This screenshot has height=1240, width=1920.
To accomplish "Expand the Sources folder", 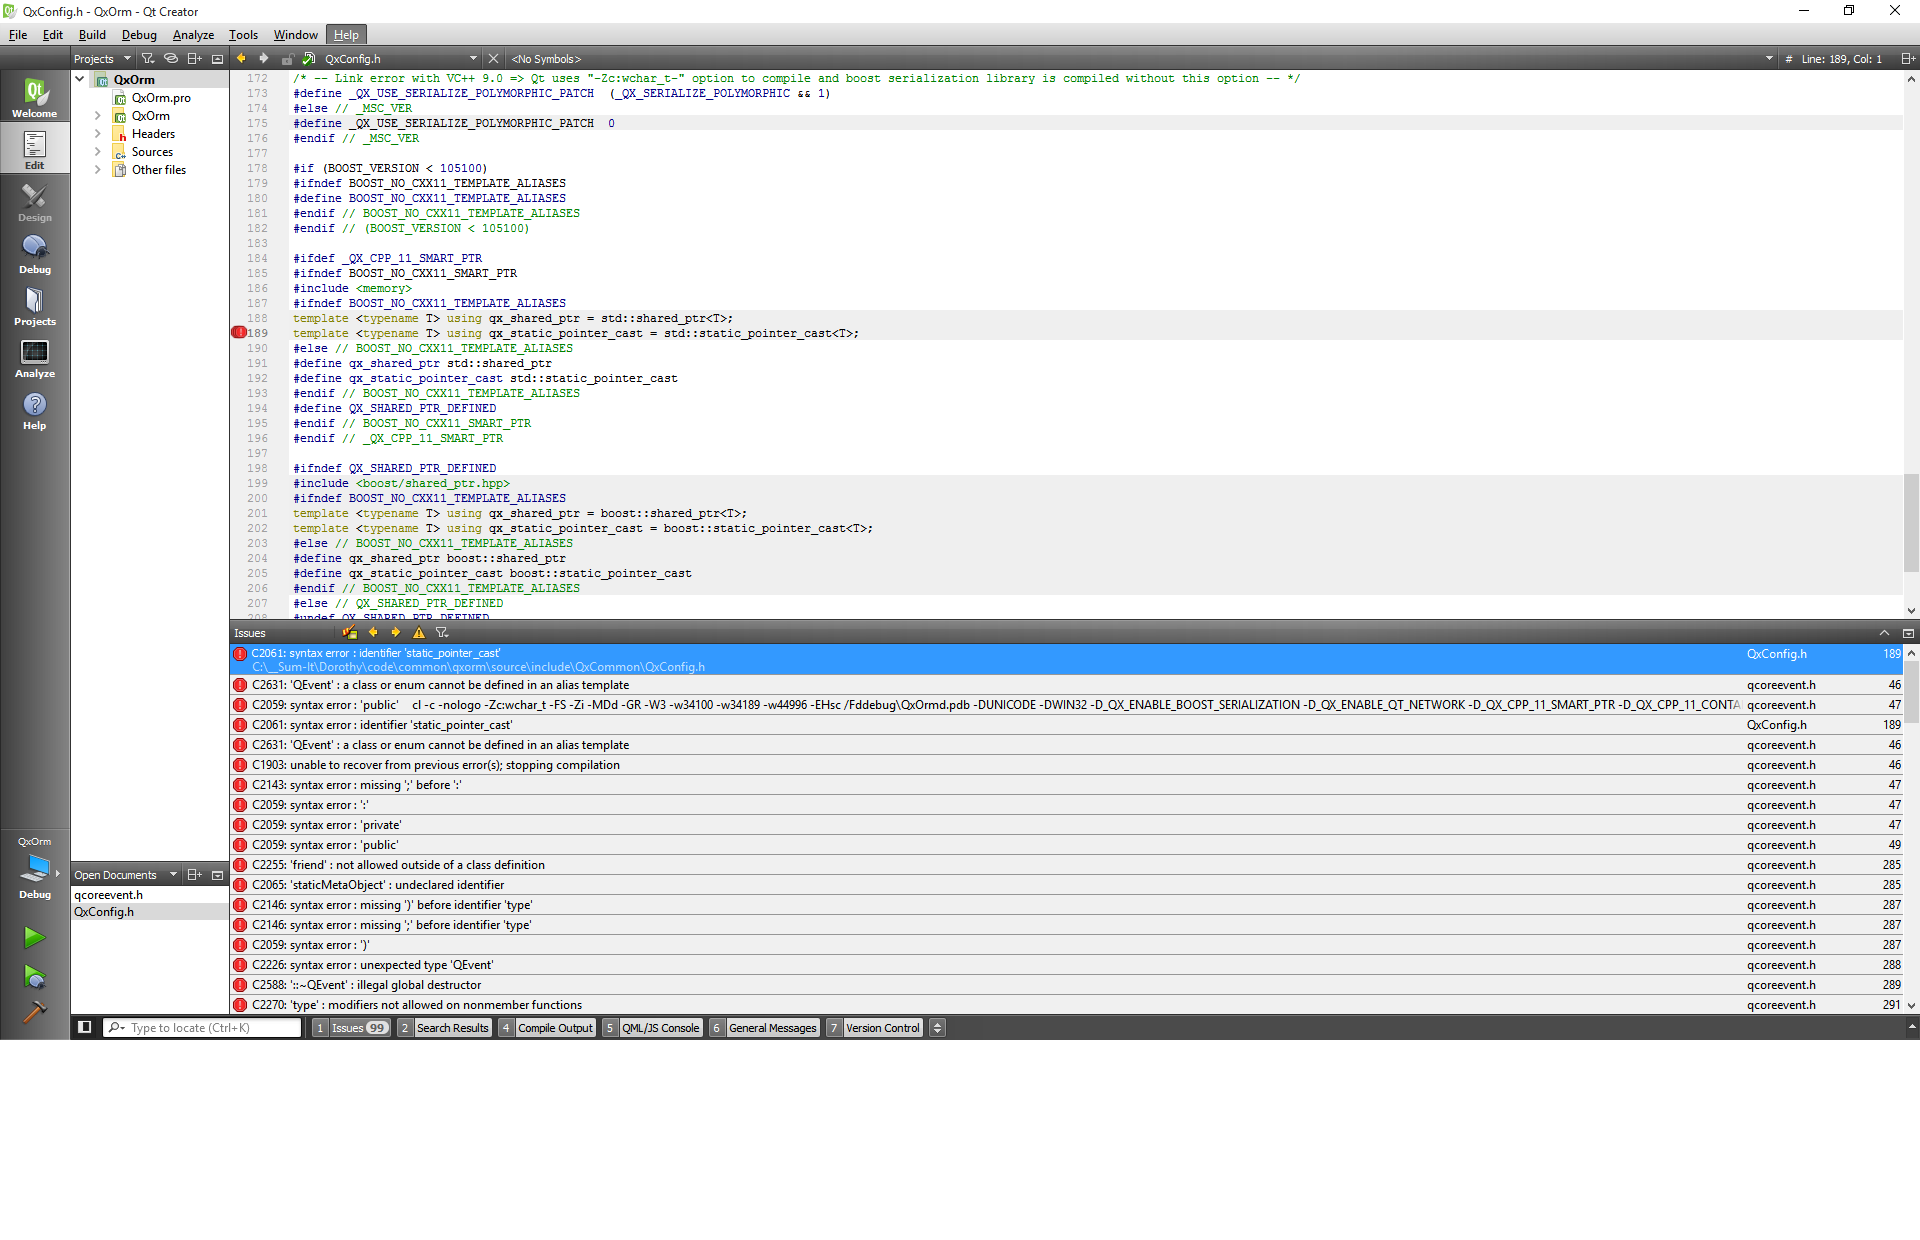I will pyautogui.click(x=98, y=152).
